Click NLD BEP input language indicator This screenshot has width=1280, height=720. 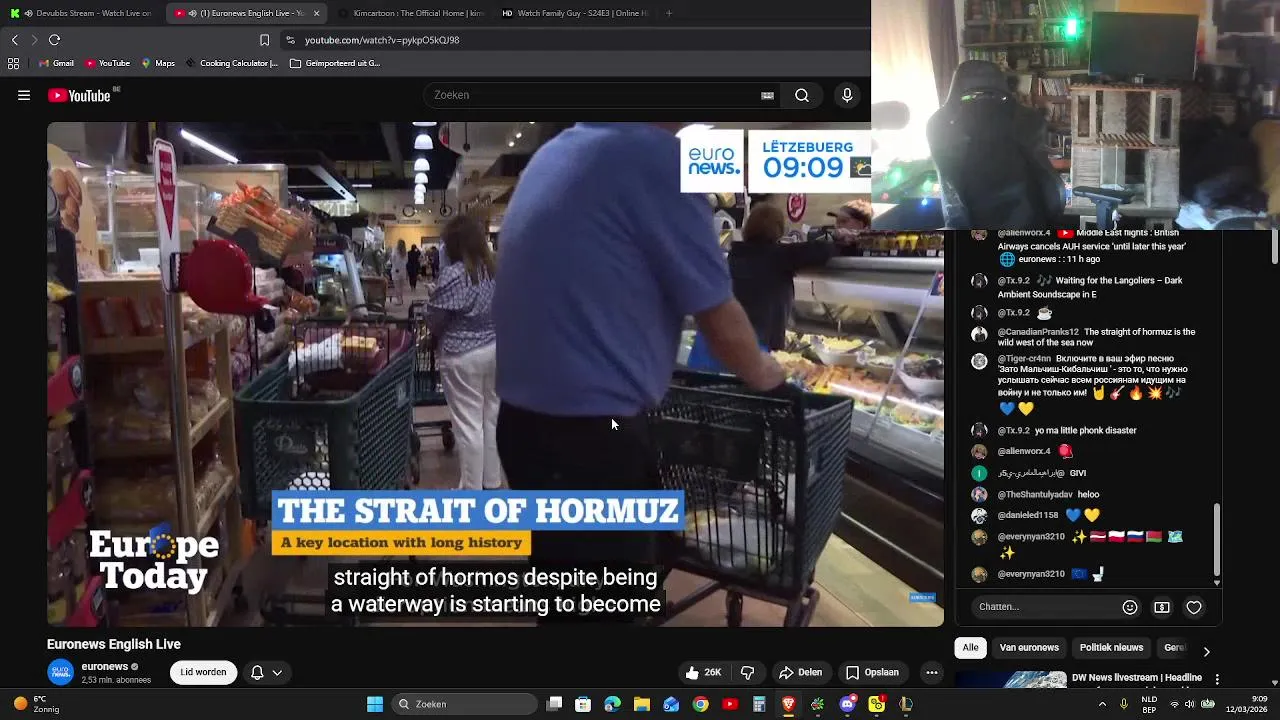click(1149, 704)
